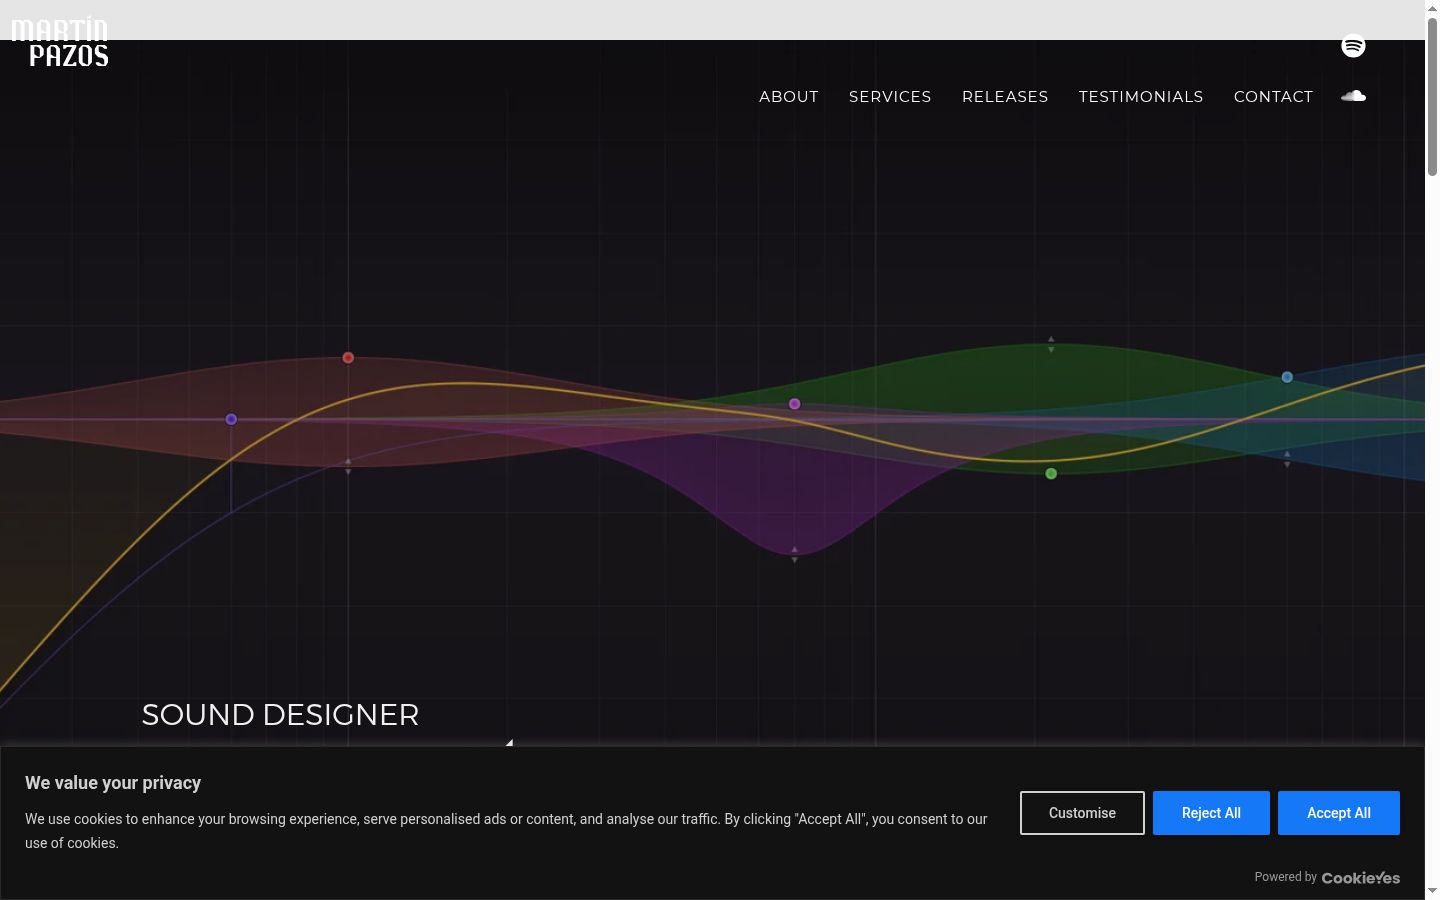Click the CookieYes brand logo

coord(1361,878)
